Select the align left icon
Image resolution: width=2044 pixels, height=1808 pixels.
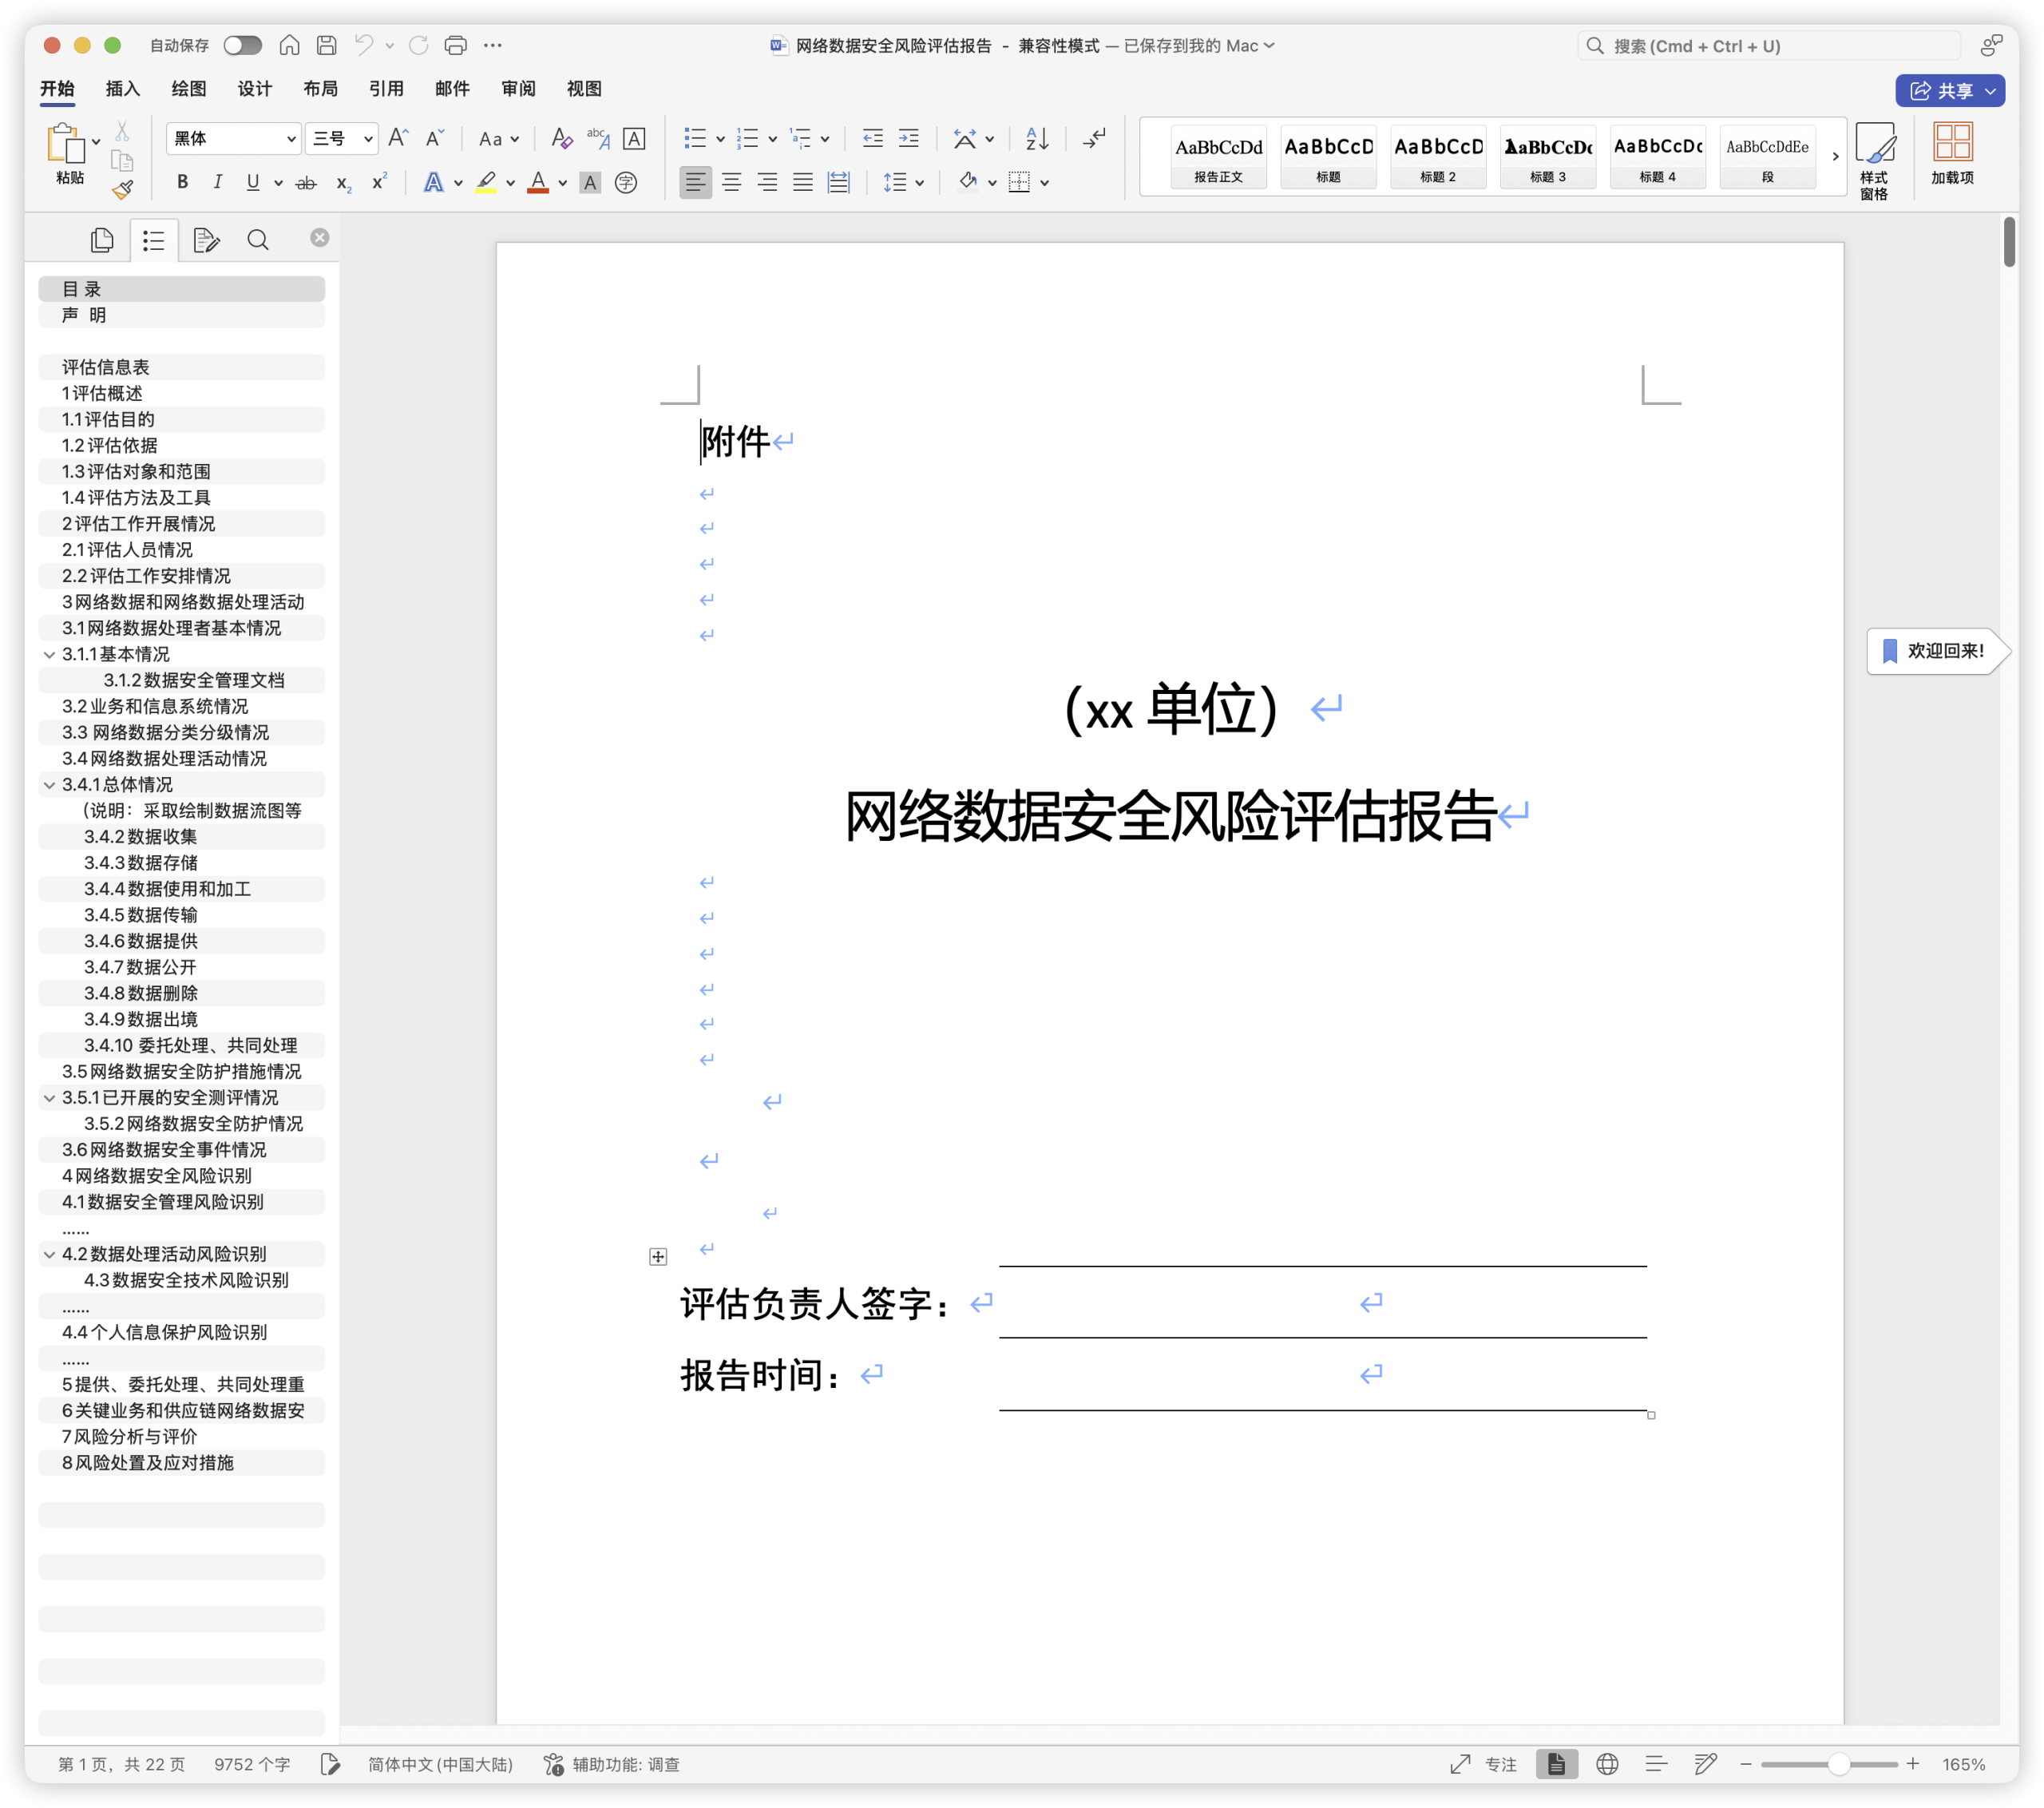[x=696, y=182]
